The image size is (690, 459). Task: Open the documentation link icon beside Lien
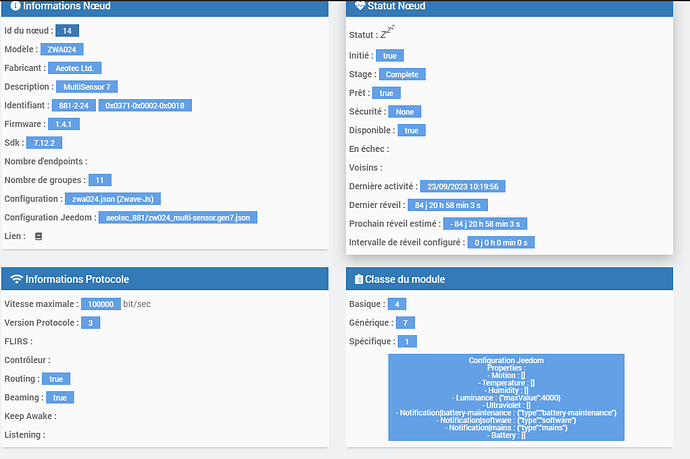point(38,236)
